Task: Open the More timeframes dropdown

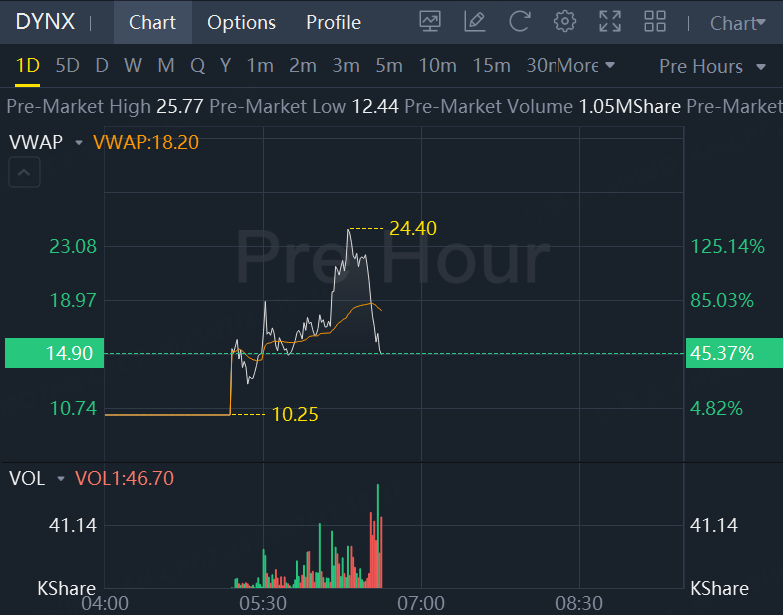Action: [587, 65]
